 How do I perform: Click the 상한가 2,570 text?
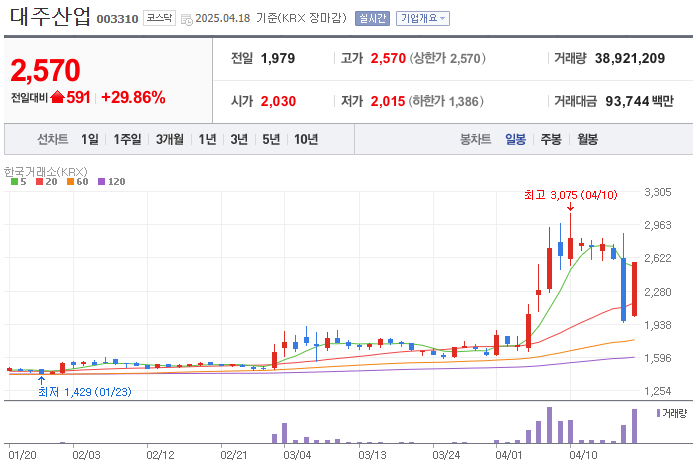click(x=447, y=58)
